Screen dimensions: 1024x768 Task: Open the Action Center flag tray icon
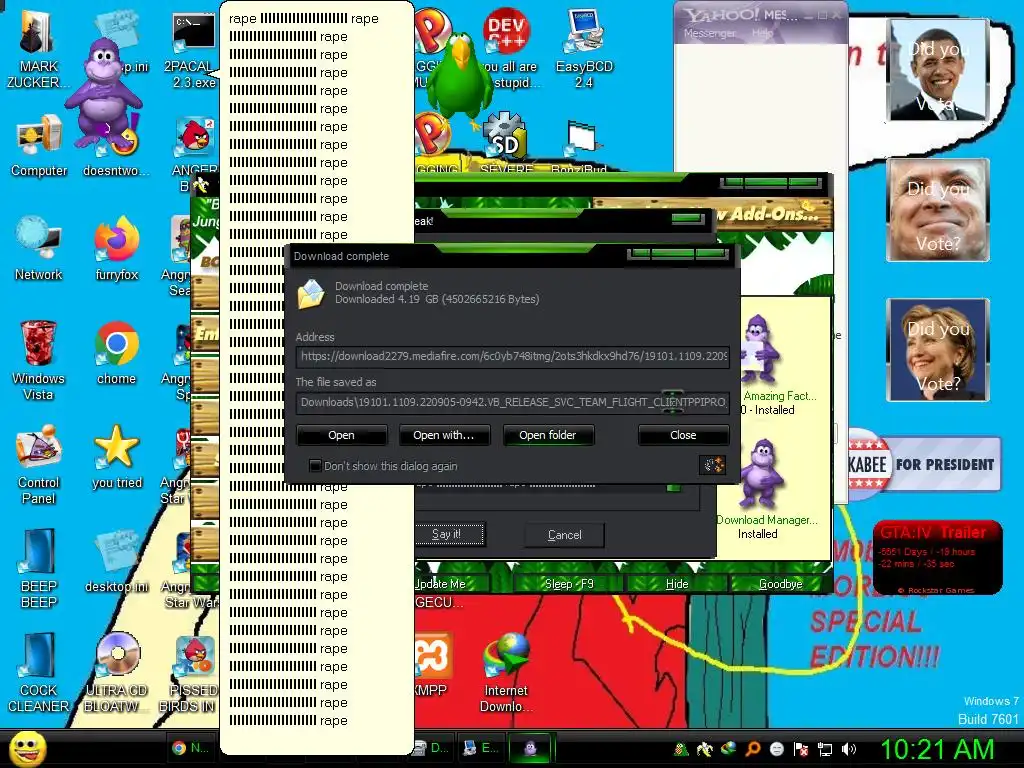pos(801,749)
